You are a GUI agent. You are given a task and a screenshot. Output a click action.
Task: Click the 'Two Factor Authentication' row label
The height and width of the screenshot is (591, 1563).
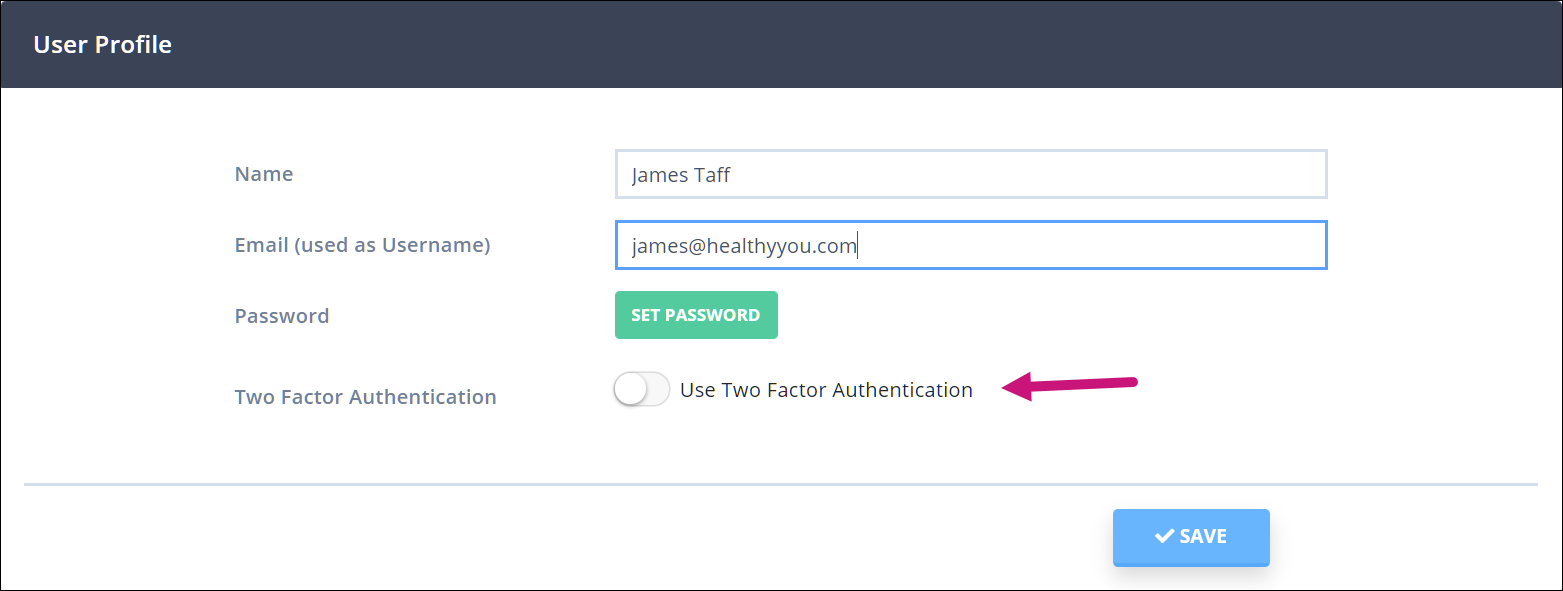(x=365, y=397)
